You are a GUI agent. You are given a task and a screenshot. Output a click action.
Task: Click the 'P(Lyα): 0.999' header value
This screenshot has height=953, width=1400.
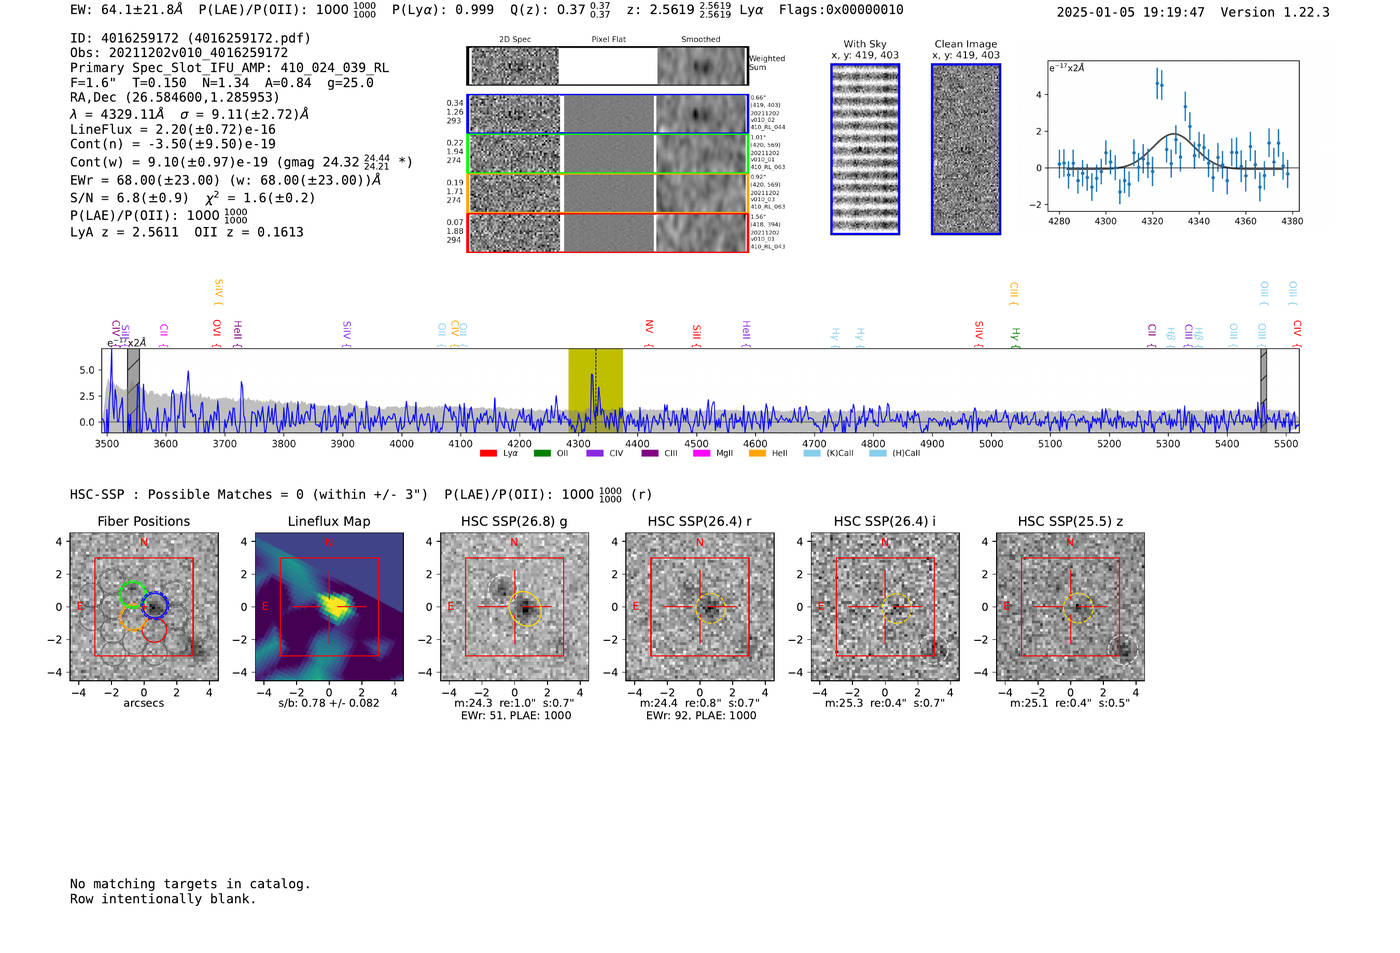[443, 10]
